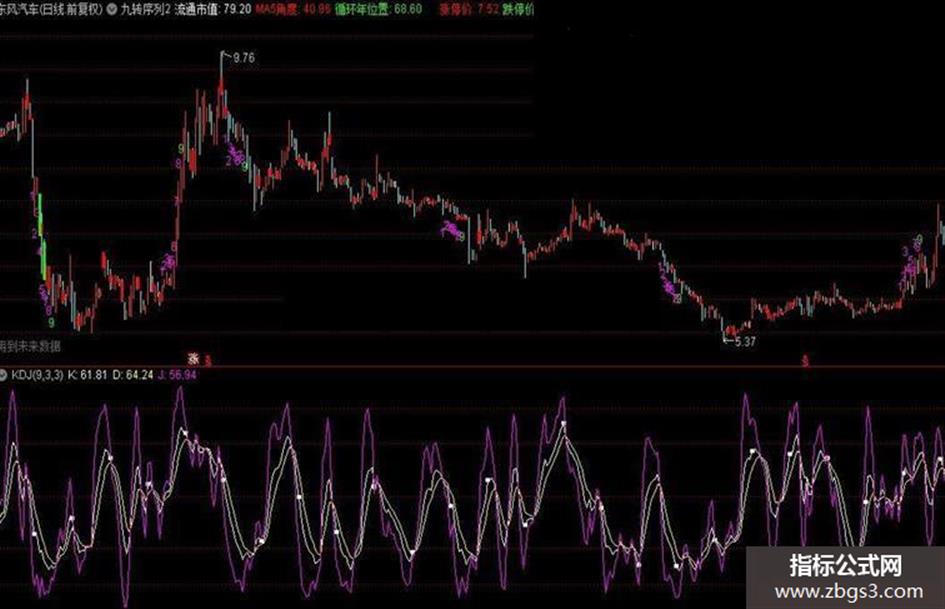The height and width of the screenshot is (609, 945).
Task: Click the D: 64.24 value
Action: (x=133, y=375)
